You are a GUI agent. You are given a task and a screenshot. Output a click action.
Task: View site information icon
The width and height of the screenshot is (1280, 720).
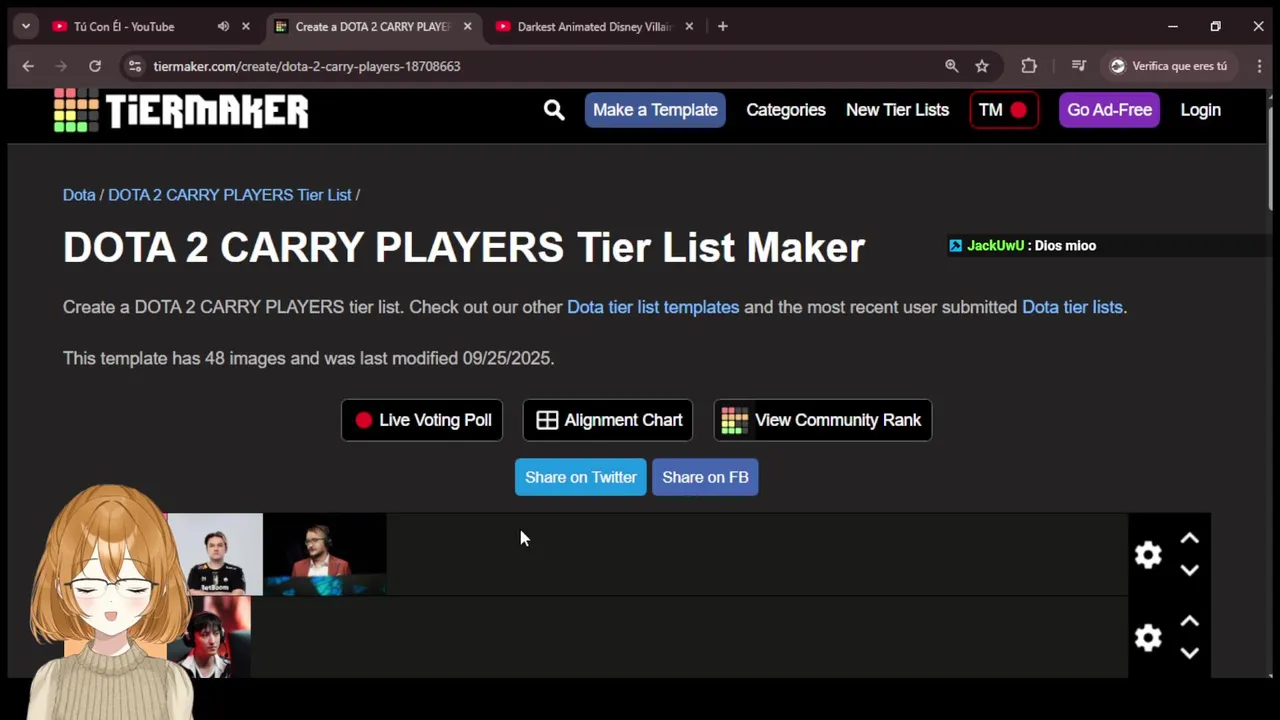(135, 66)
